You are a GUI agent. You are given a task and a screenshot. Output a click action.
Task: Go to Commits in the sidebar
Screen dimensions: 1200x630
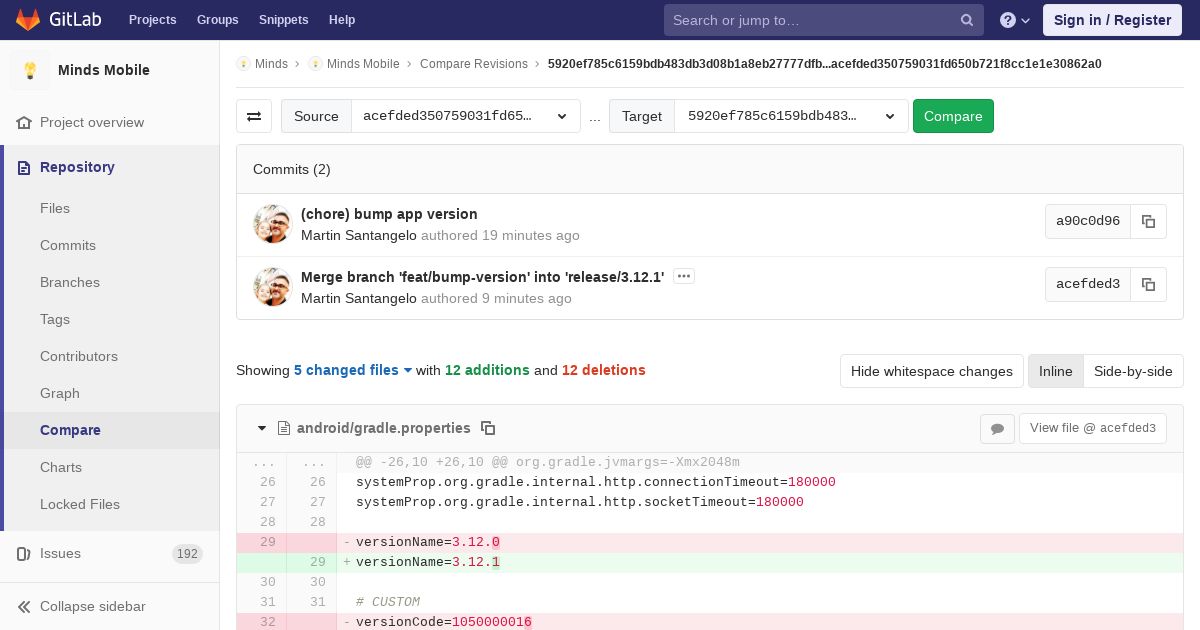click(68, 245)
